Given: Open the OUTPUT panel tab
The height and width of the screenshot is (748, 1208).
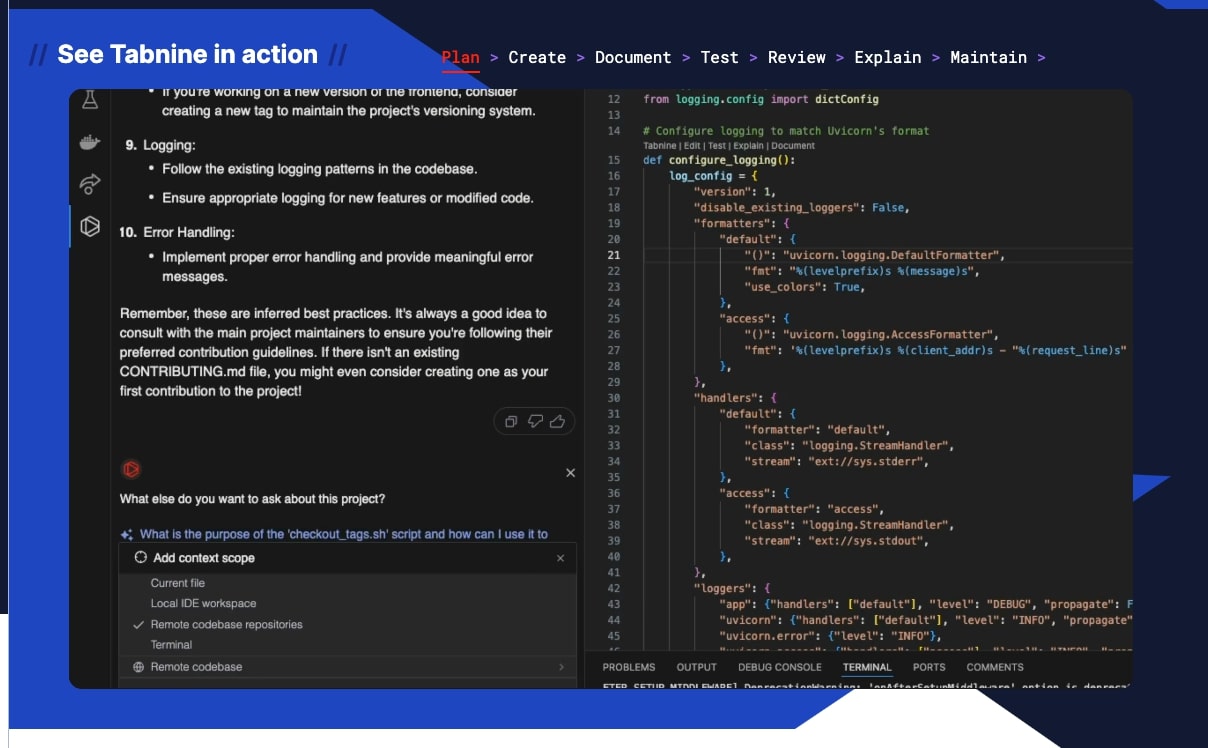Looking at the screenshot, I should (x=697, y=667).
